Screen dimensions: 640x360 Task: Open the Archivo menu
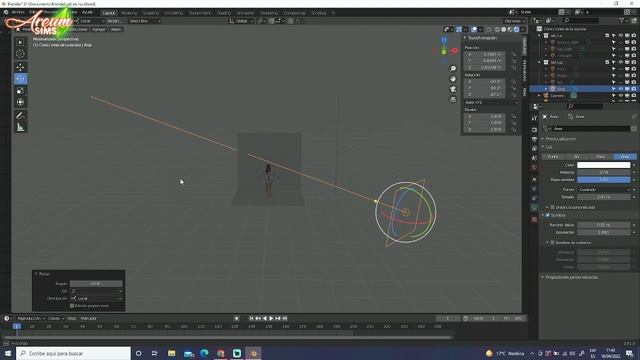(18, 13)
